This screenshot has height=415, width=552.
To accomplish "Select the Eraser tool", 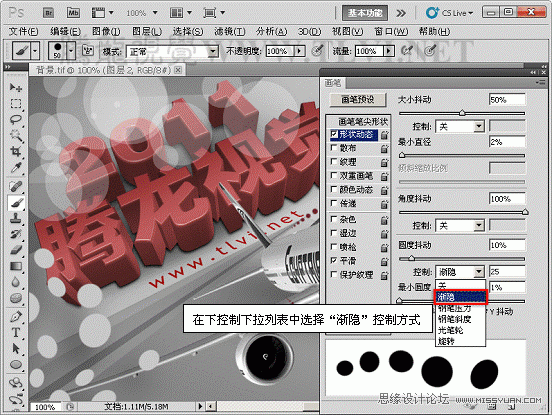I will coord(16,250).
